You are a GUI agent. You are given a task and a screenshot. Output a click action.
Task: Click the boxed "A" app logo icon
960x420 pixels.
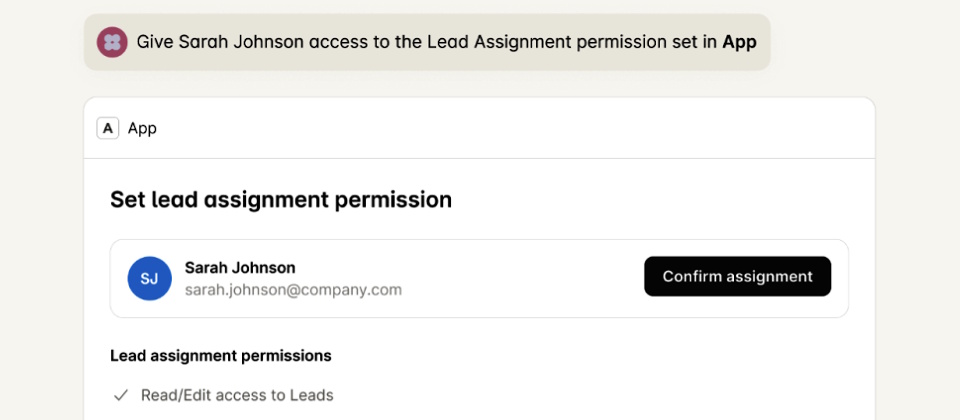(x=108, y=128)
